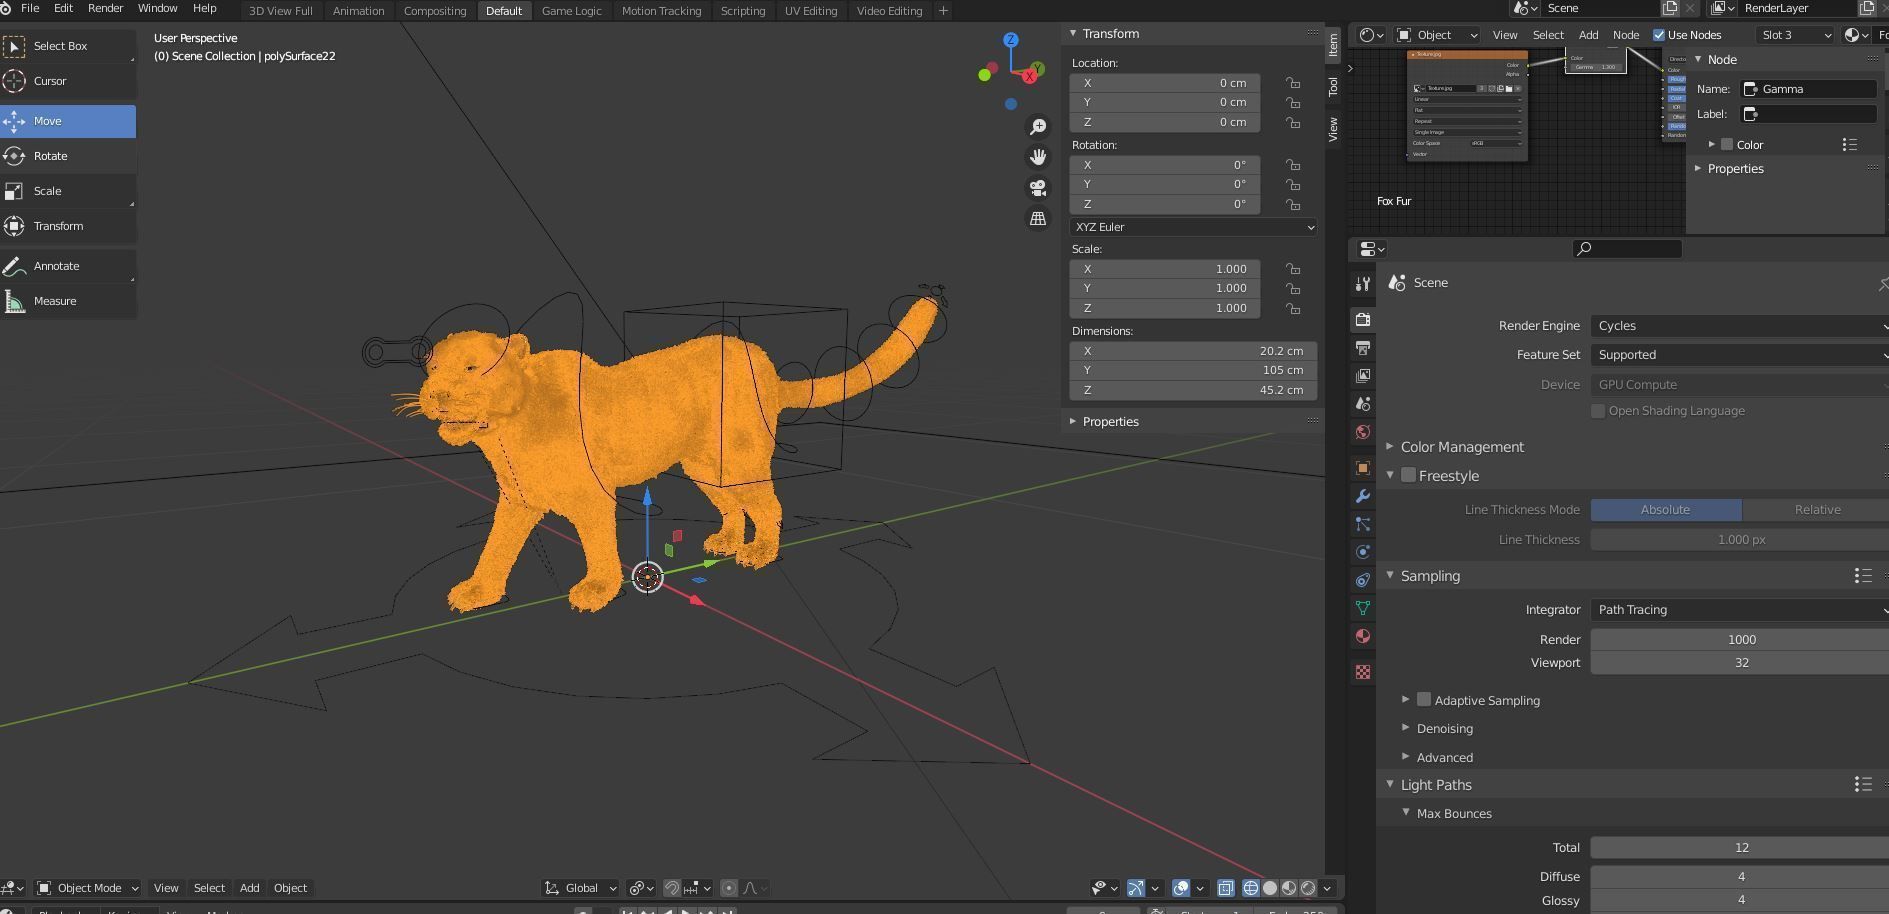Click the viewport header Object button

(x=290, y=888)
